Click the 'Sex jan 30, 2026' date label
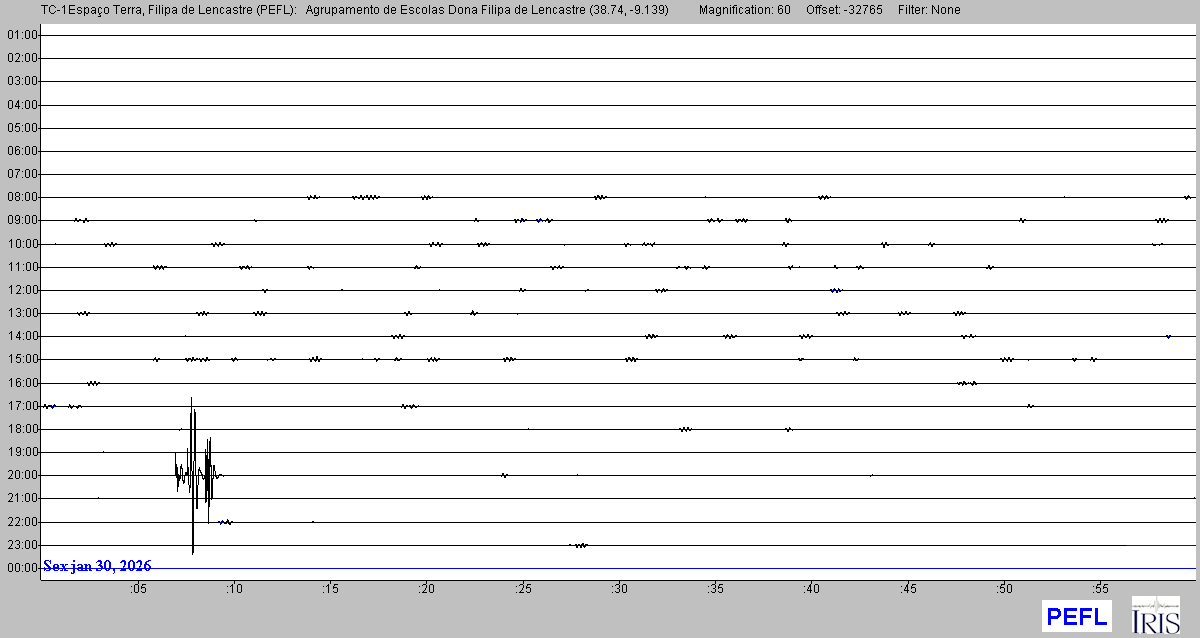 coord(97,566)
